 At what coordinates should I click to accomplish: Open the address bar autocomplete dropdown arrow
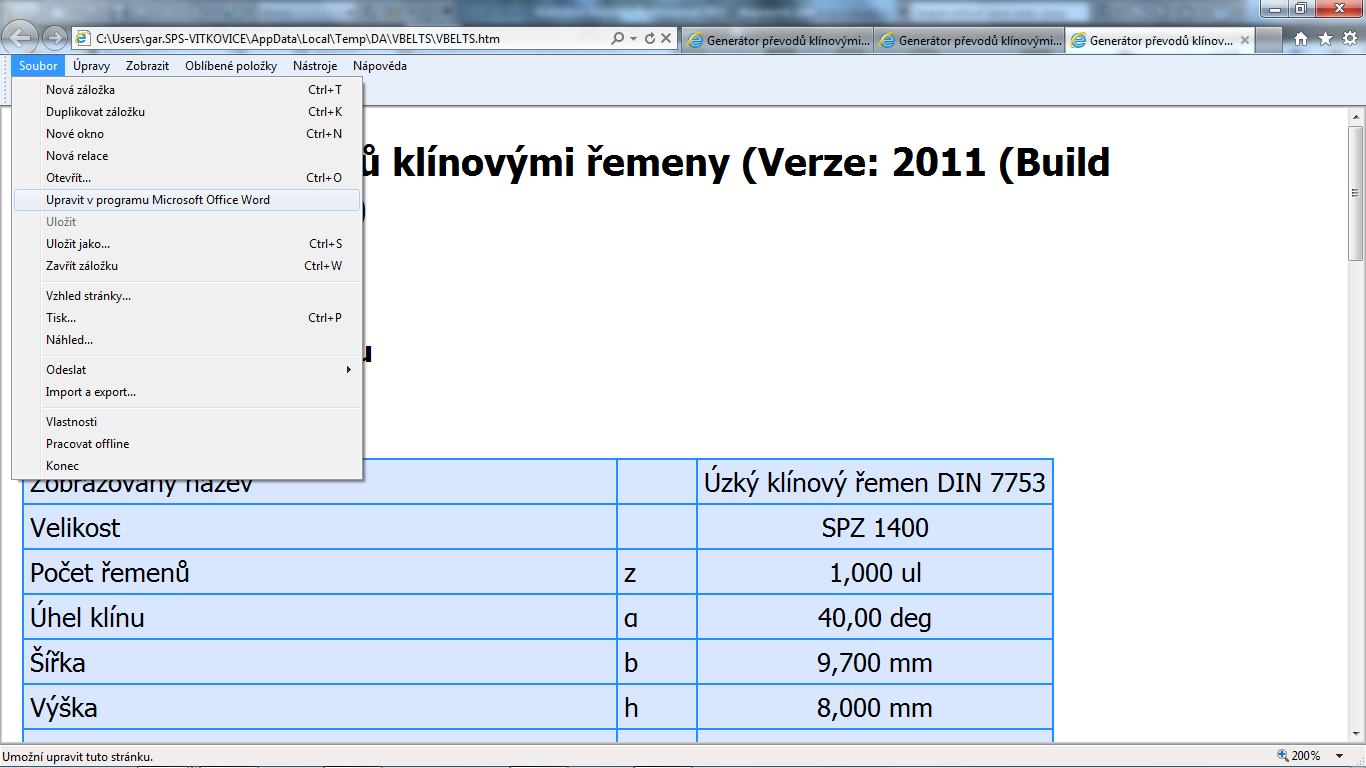[x=634, y=39]
